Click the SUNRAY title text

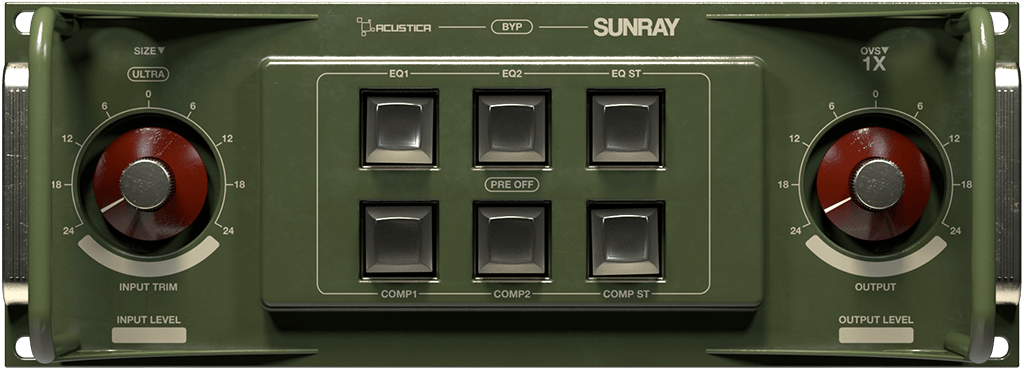(636, 27)
